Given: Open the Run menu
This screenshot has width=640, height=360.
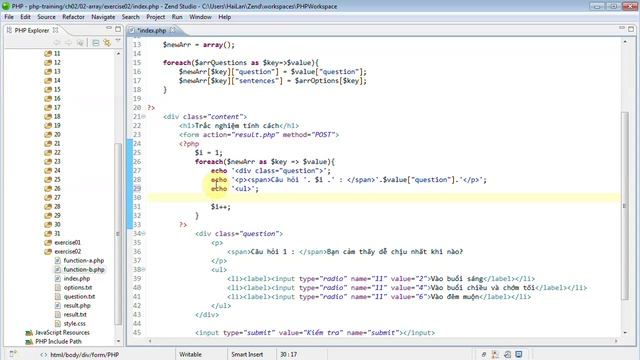Looking at the screenshot, I should (x=177, y=17).
